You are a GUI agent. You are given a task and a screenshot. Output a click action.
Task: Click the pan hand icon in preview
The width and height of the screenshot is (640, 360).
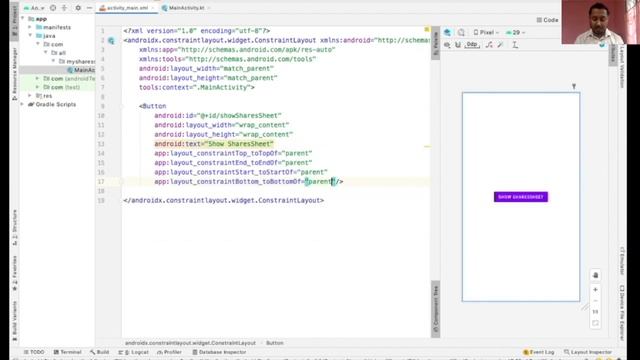tap(595, 276)
